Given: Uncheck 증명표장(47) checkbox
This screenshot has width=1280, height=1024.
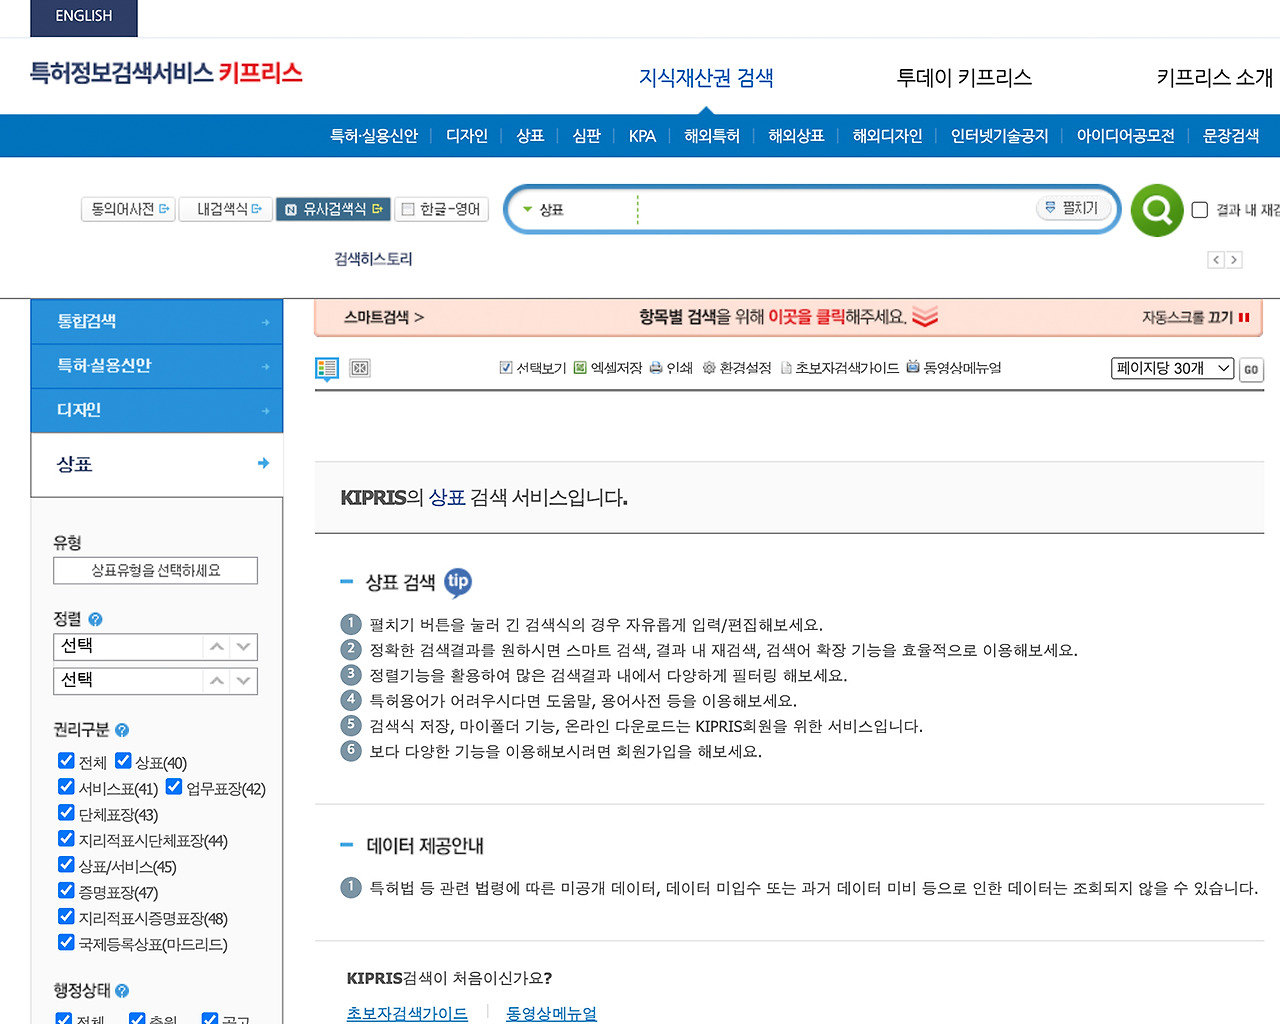Looking at the screenshot, I should click(66, 891).
